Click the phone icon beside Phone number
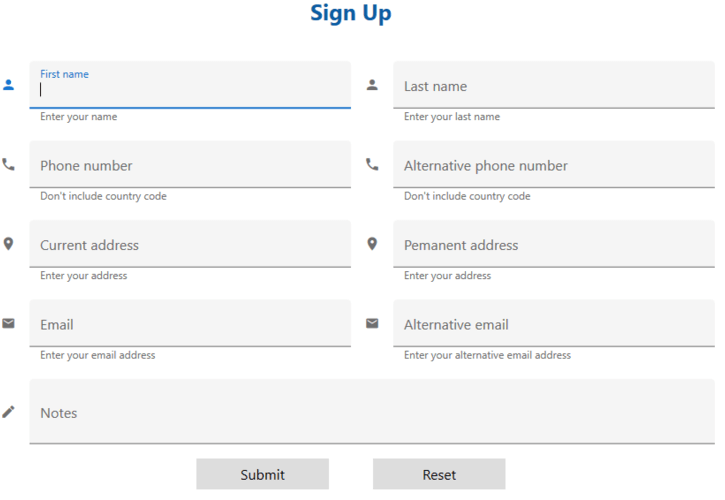The height and width of the screenshot is (500, 725). [8, 164]
